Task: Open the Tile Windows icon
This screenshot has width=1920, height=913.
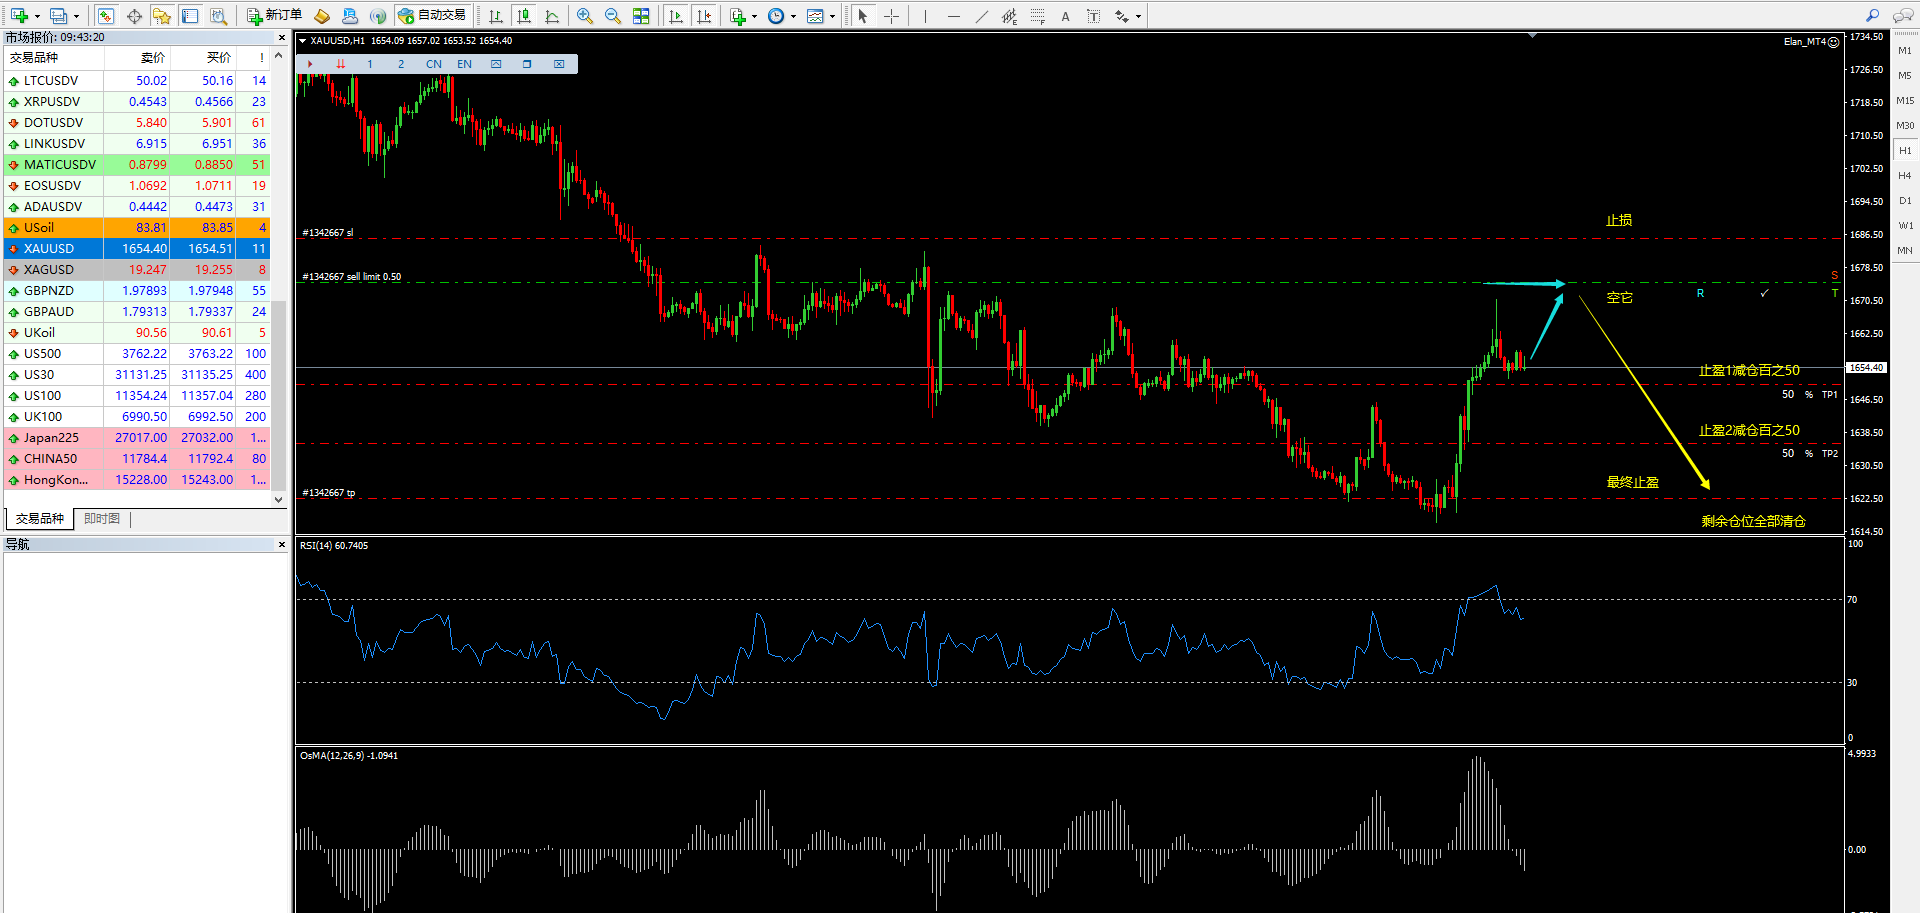Action: (x=641, y=15)
